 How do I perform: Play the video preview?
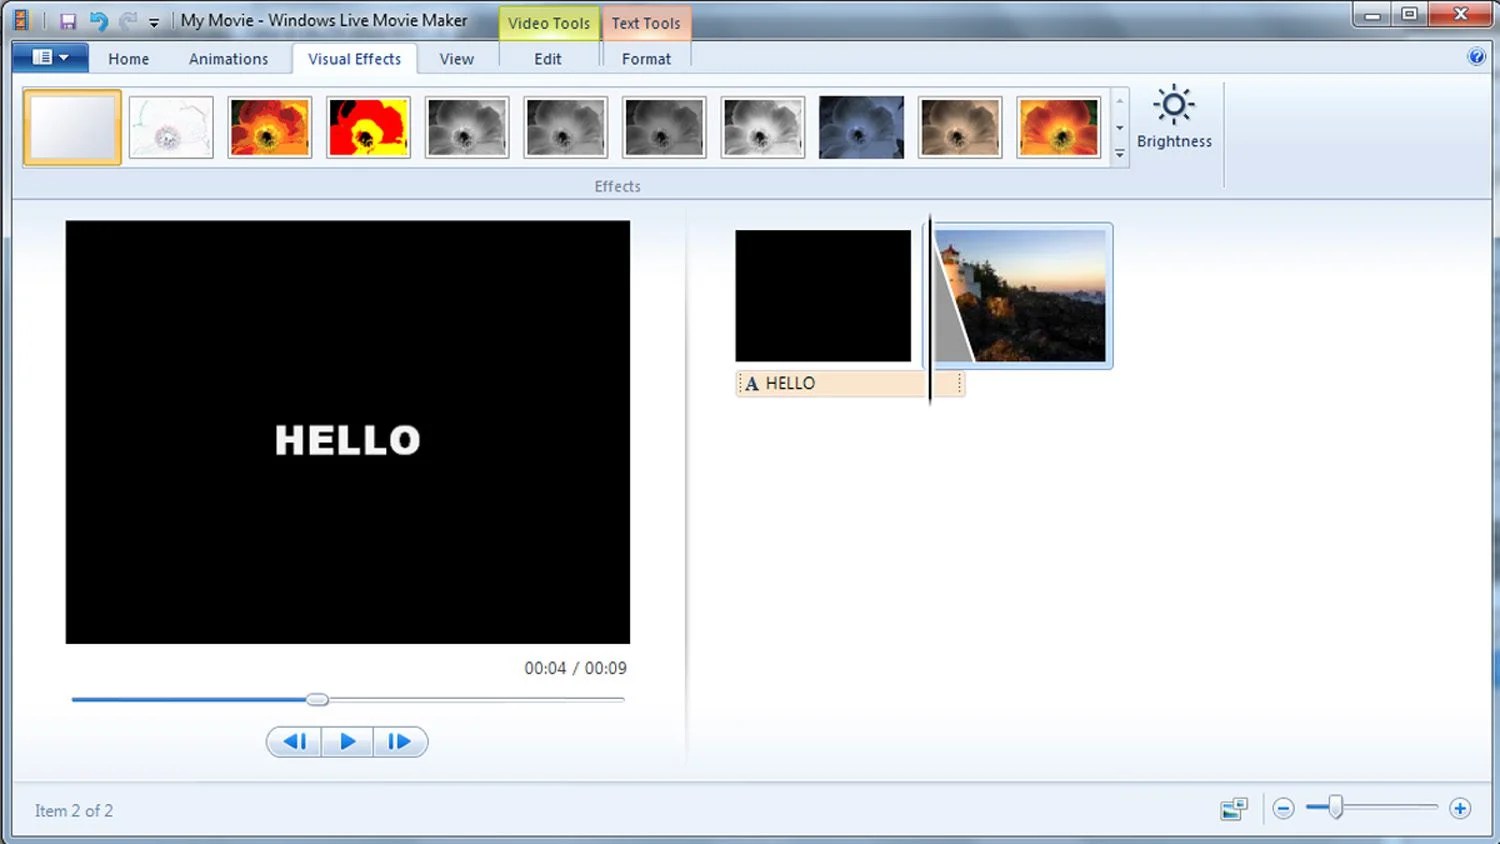[x=347, y=741]
